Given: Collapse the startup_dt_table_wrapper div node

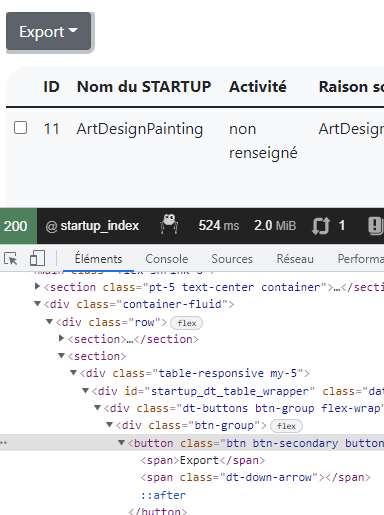Looking at the screenshot, I should (x=85, y=390).
